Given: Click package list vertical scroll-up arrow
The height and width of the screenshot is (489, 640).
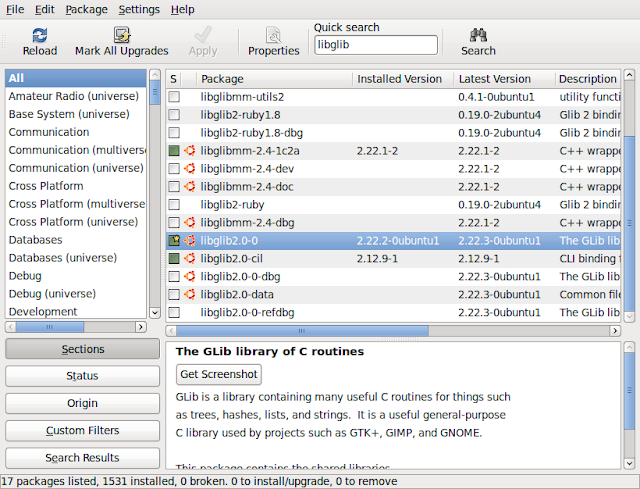Looking at the screenshot, I should pos(629,75).
